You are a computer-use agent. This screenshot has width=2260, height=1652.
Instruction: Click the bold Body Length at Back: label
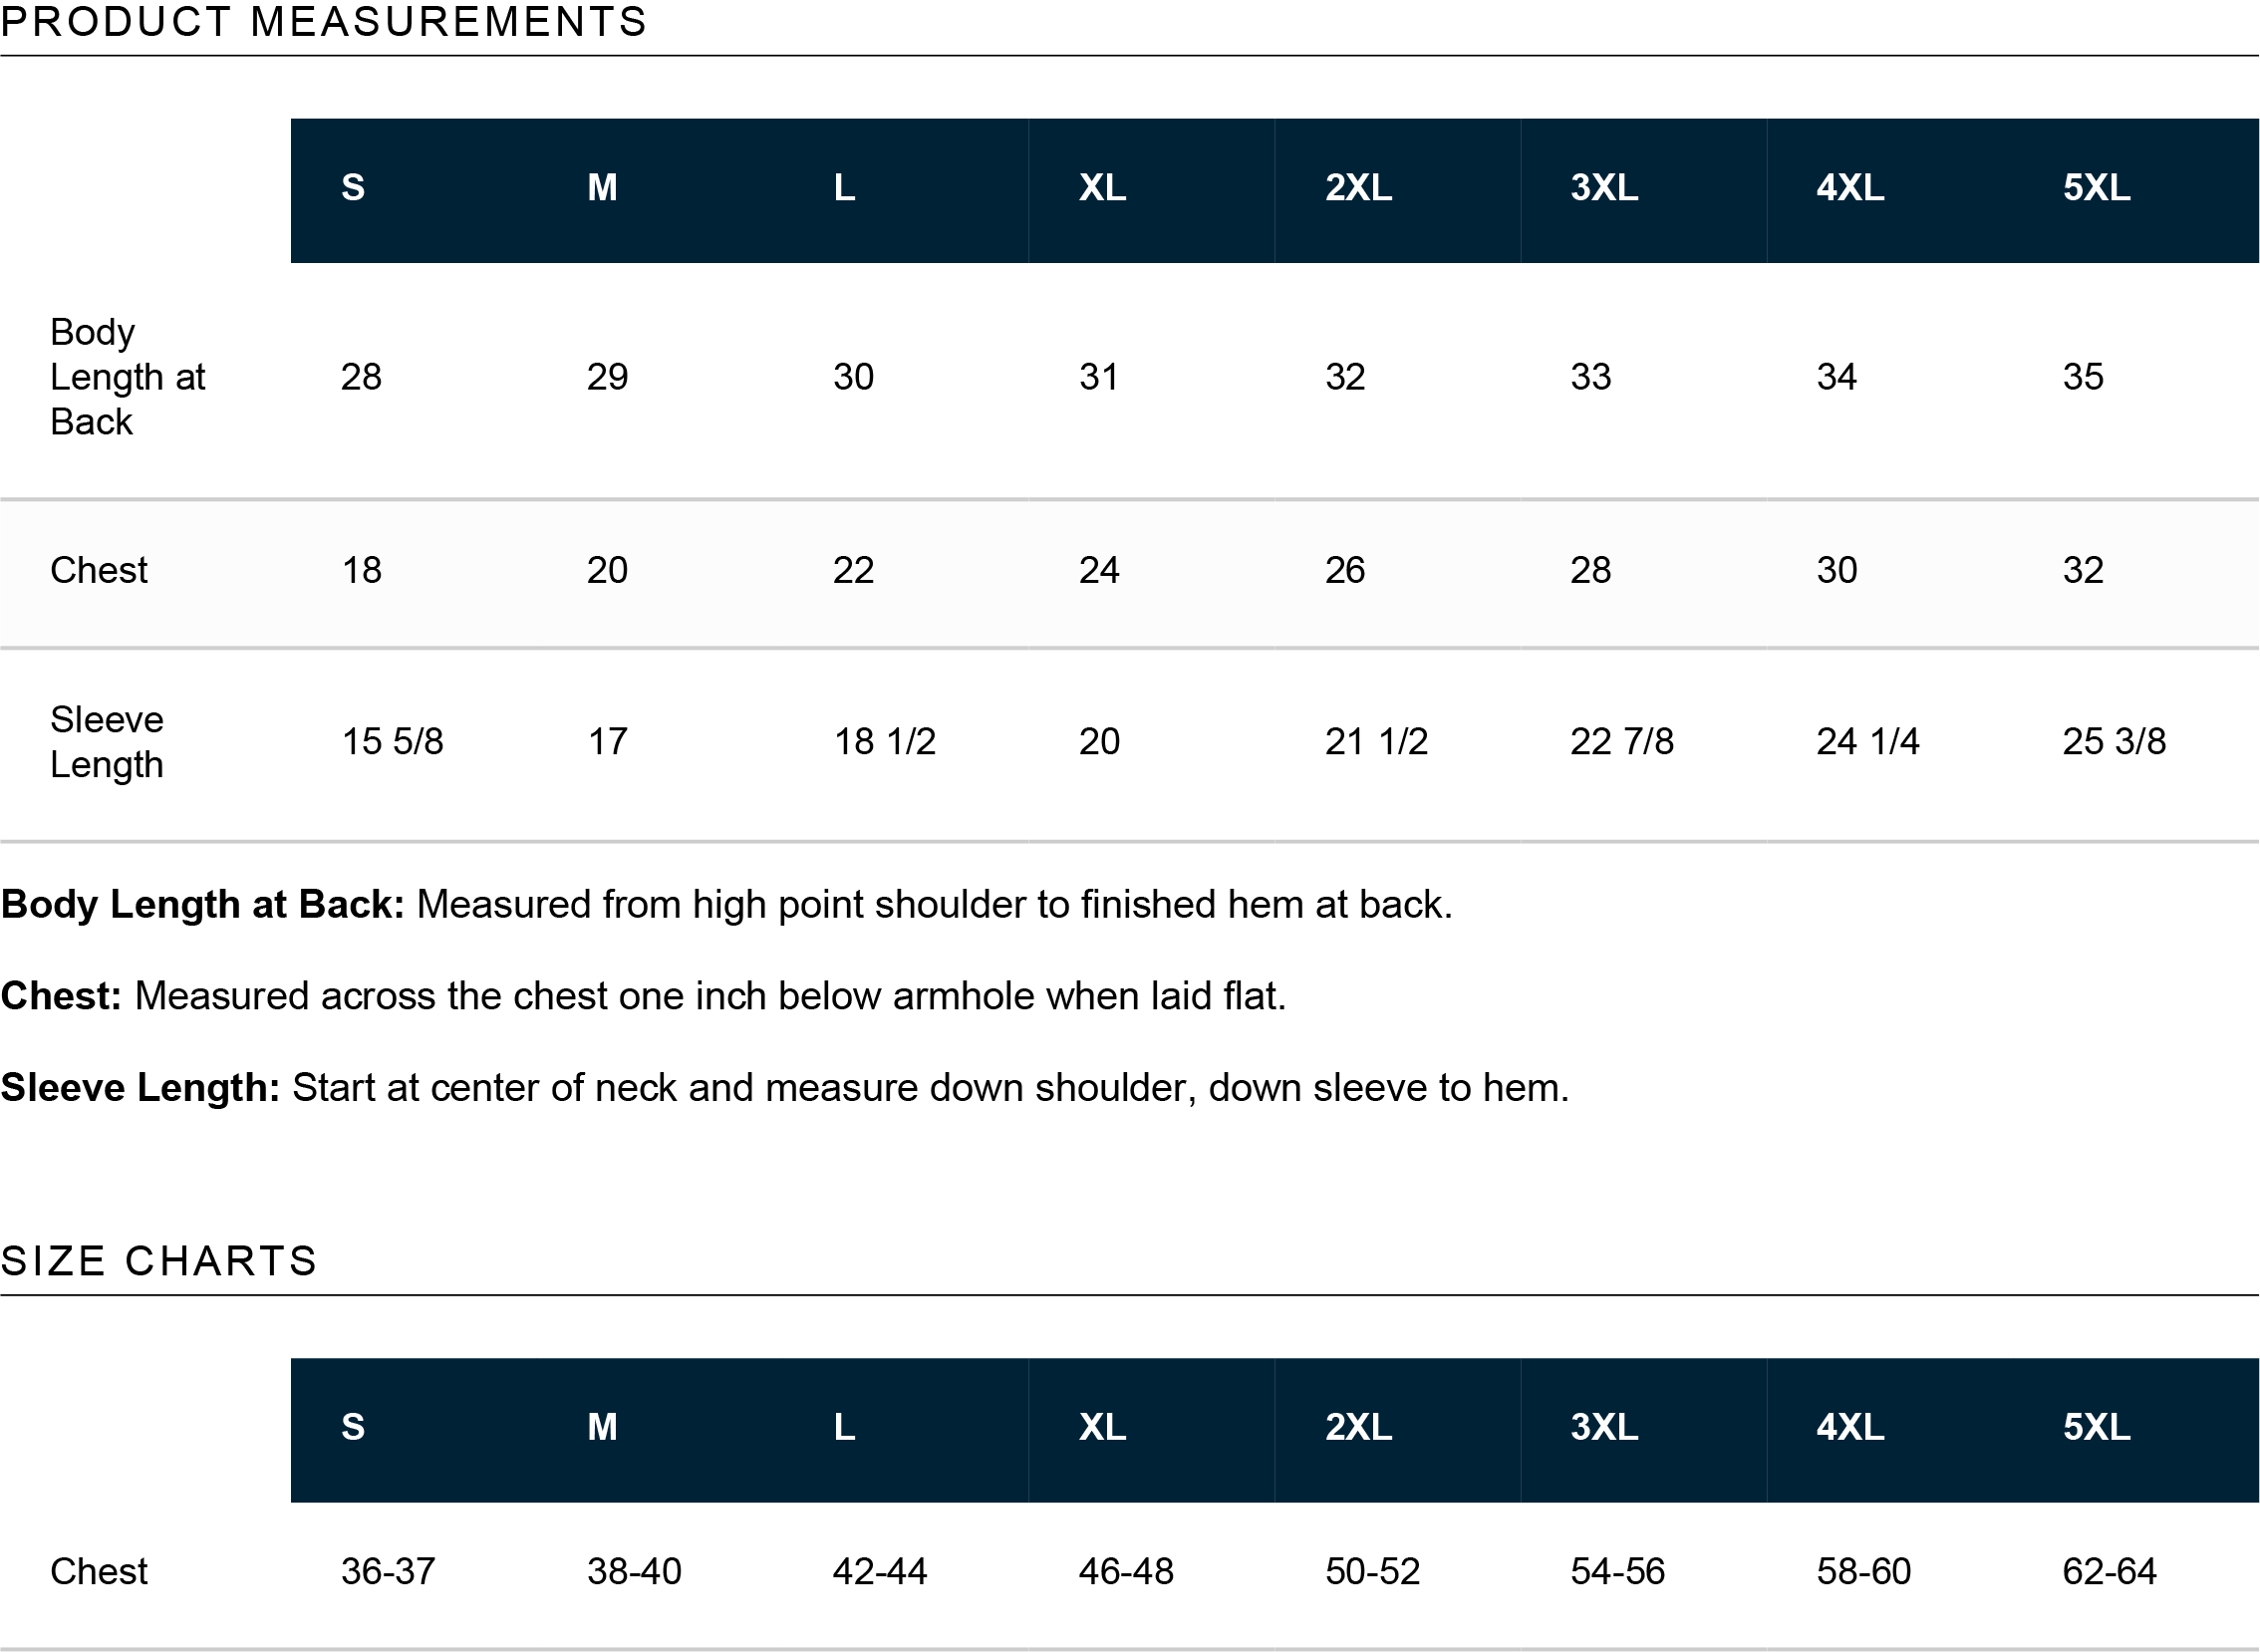tap(202, 904)
